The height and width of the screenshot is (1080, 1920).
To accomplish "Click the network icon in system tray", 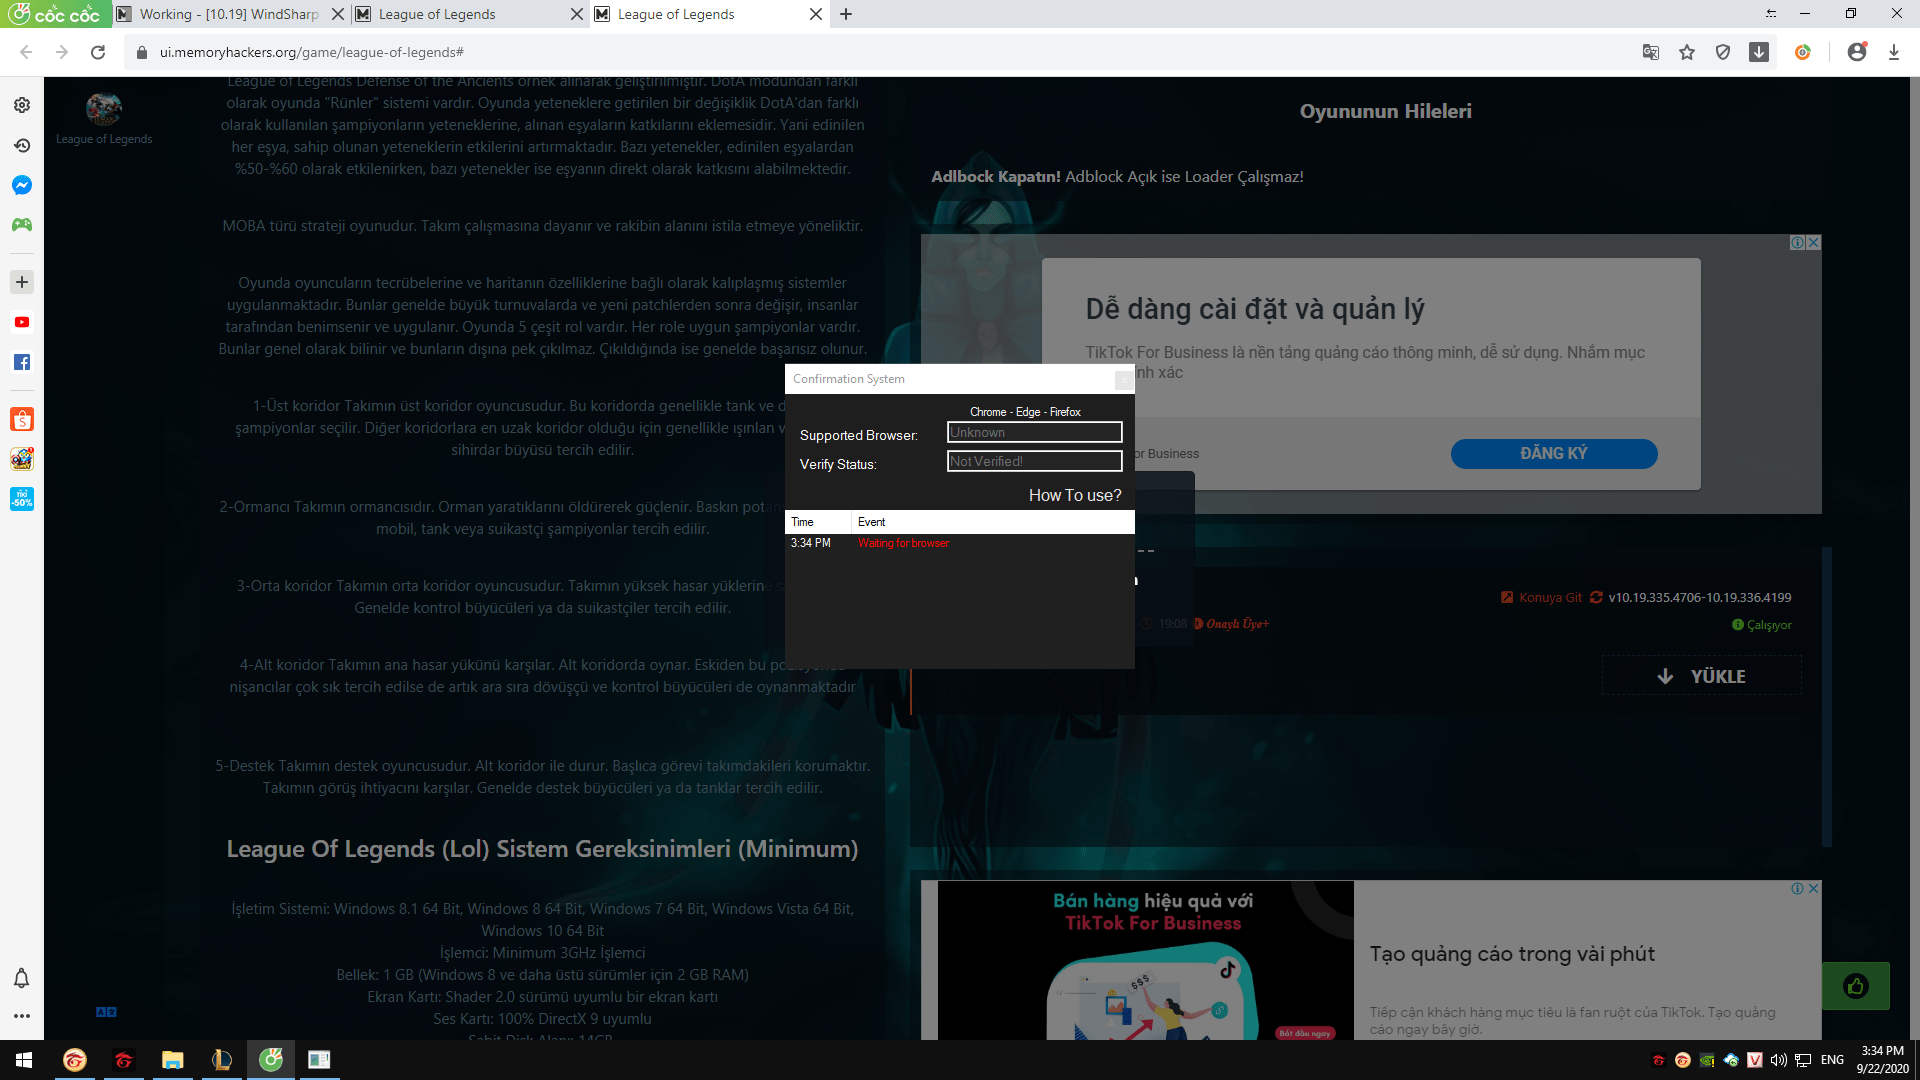I will (1803, 1060).
